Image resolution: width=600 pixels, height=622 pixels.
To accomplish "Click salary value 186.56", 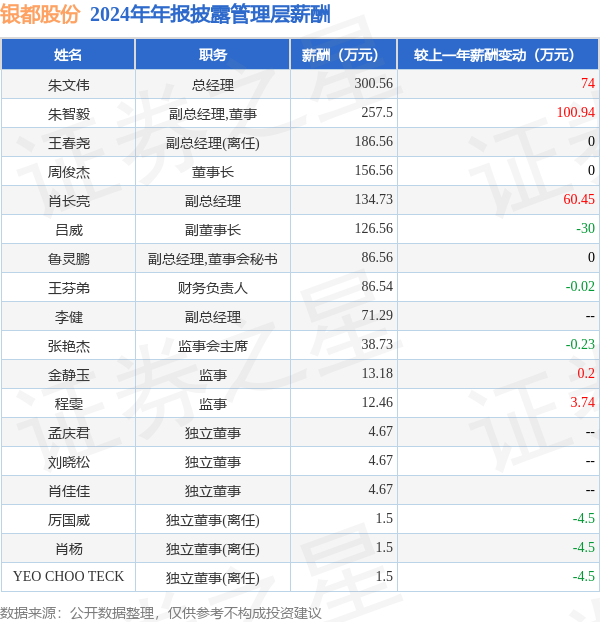I will tap(374, 141).
